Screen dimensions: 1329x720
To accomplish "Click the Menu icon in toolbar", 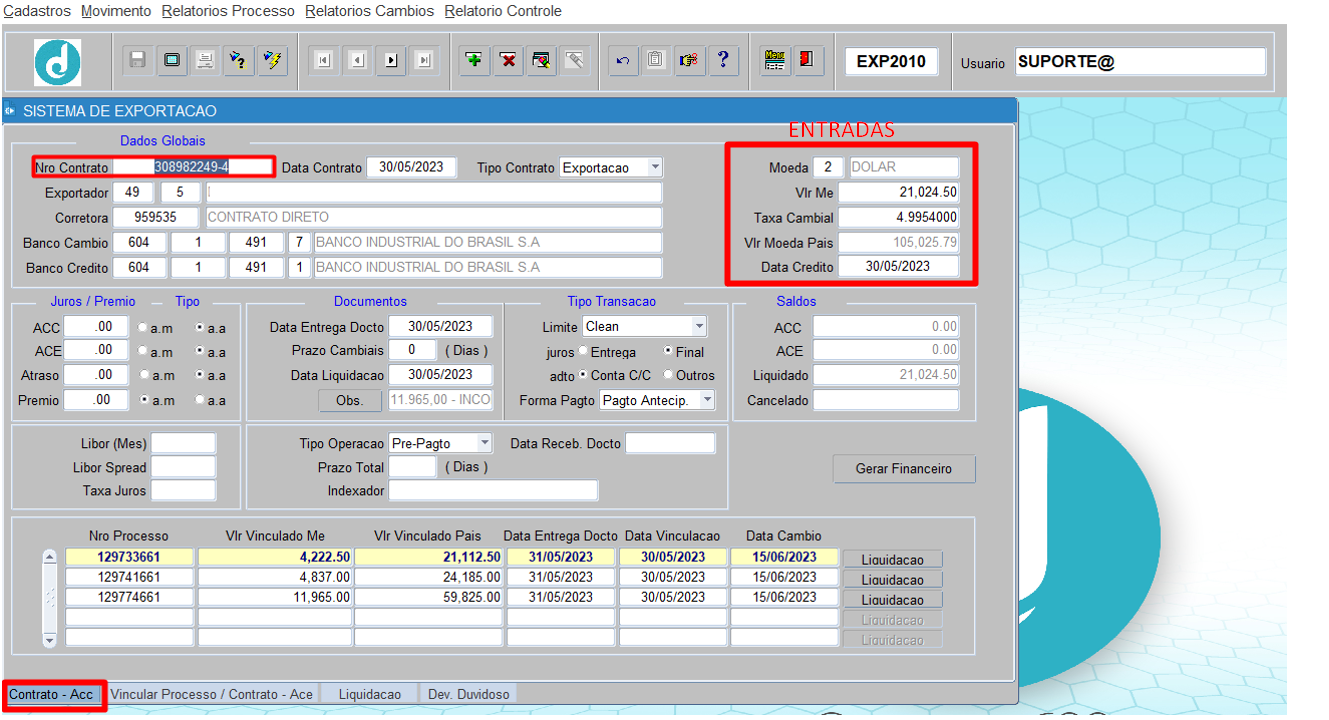I will pyautogui.click(x=773, y=60).
